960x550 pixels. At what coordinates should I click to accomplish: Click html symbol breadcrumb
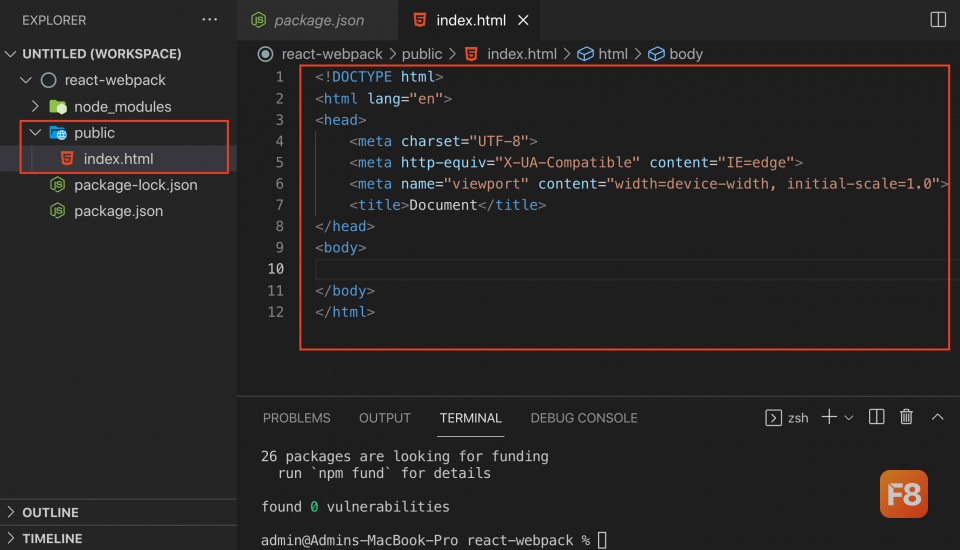tap(613, 54)
